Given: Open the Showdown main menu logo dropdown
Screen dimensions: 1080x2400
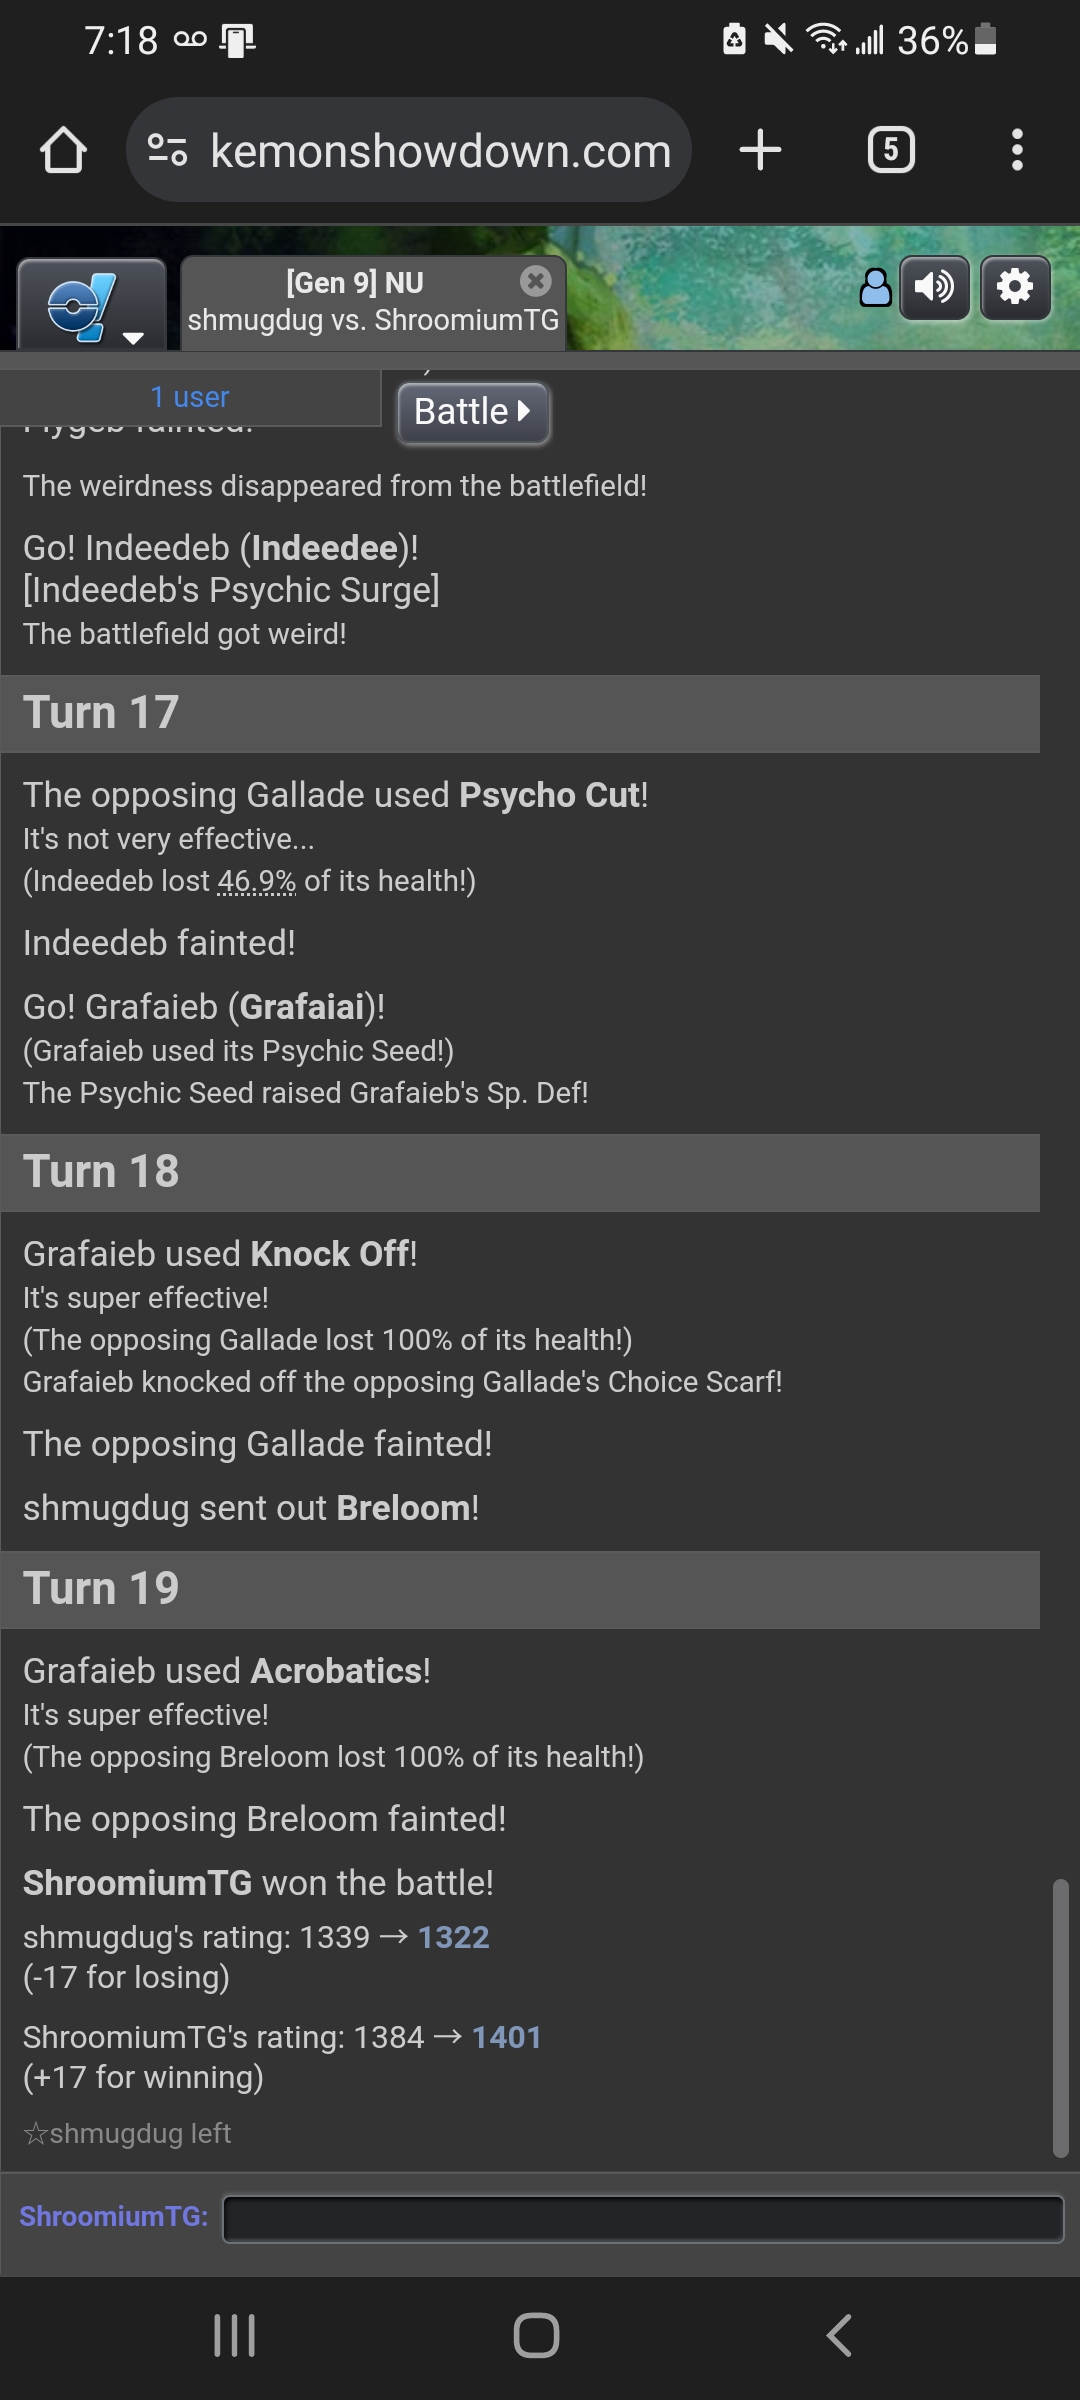Looking at the screenshot, I should (x=92, y=305).
